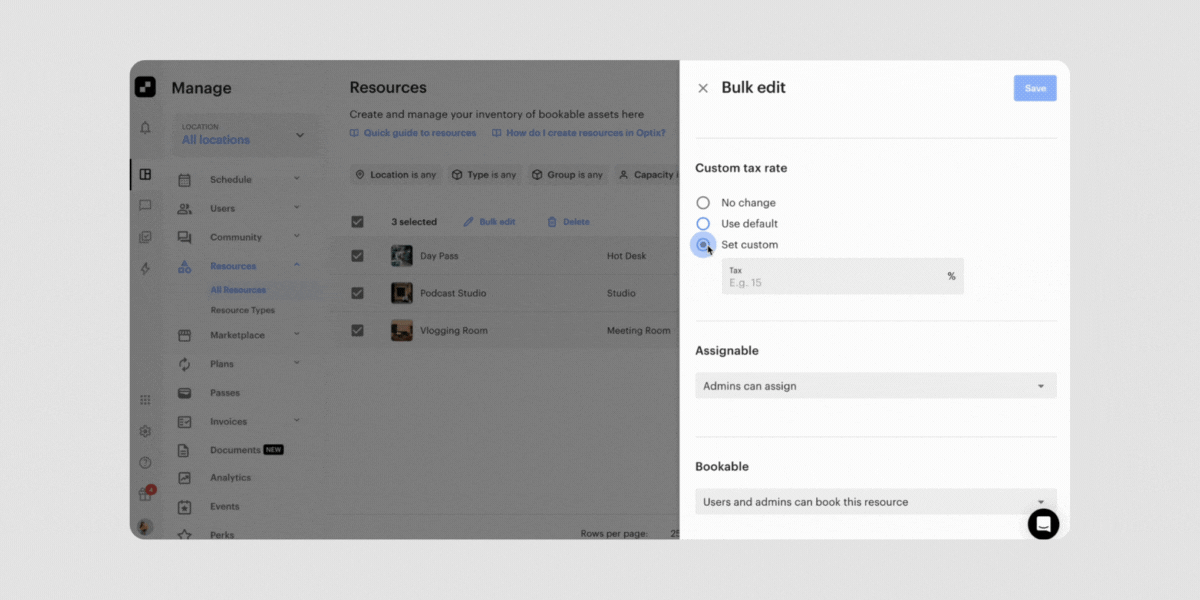Open the Schedule section icon
This screenshot has width=1200, height=600.
click(x=185, y=179)
